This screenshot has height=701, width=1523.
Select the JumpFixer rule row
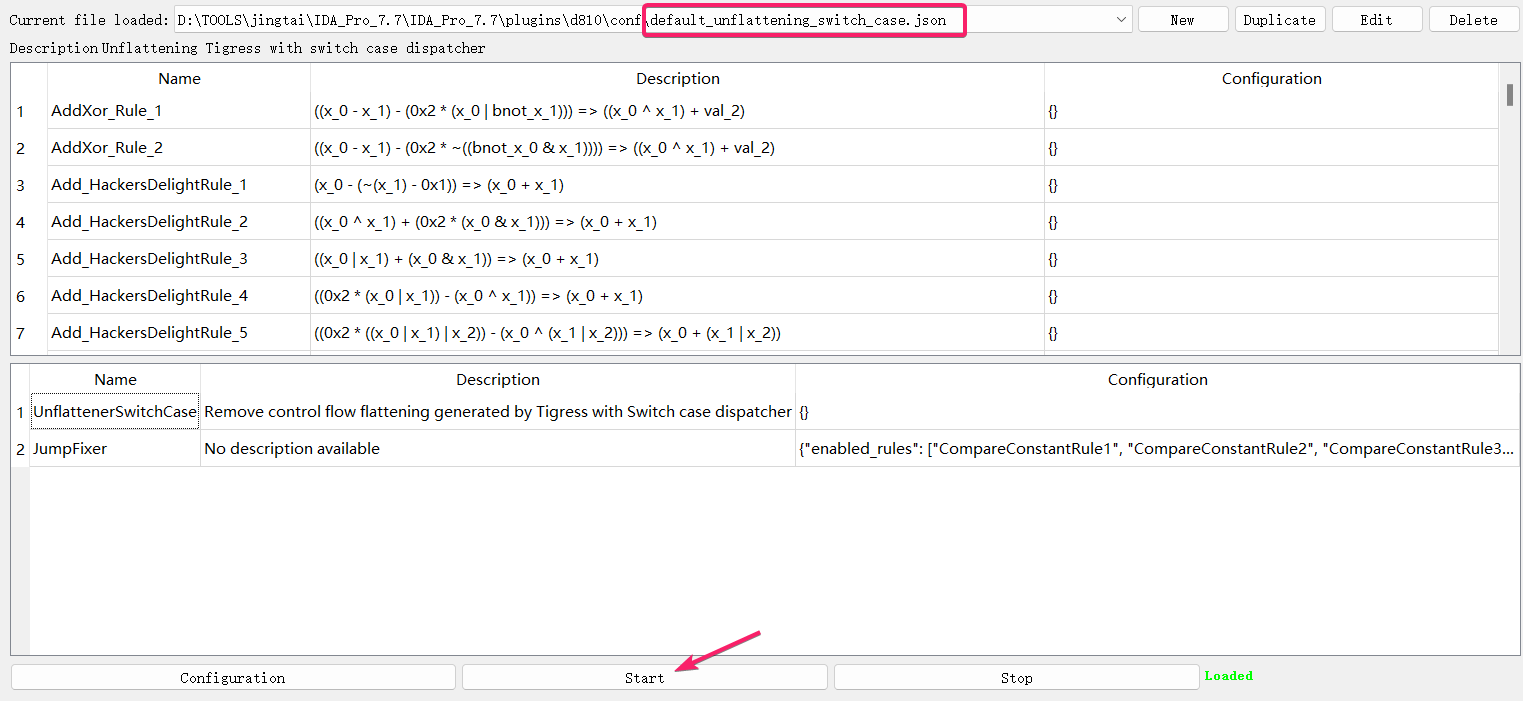70,449
